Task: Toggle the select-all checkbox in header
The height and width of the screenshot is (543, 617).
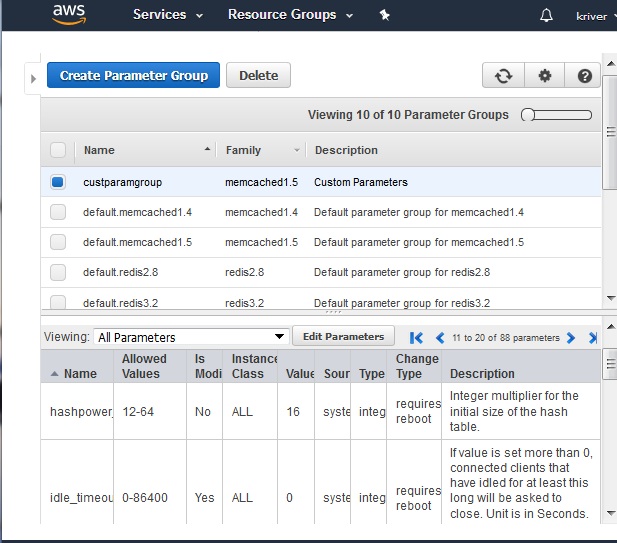Action: click(58, 150)
